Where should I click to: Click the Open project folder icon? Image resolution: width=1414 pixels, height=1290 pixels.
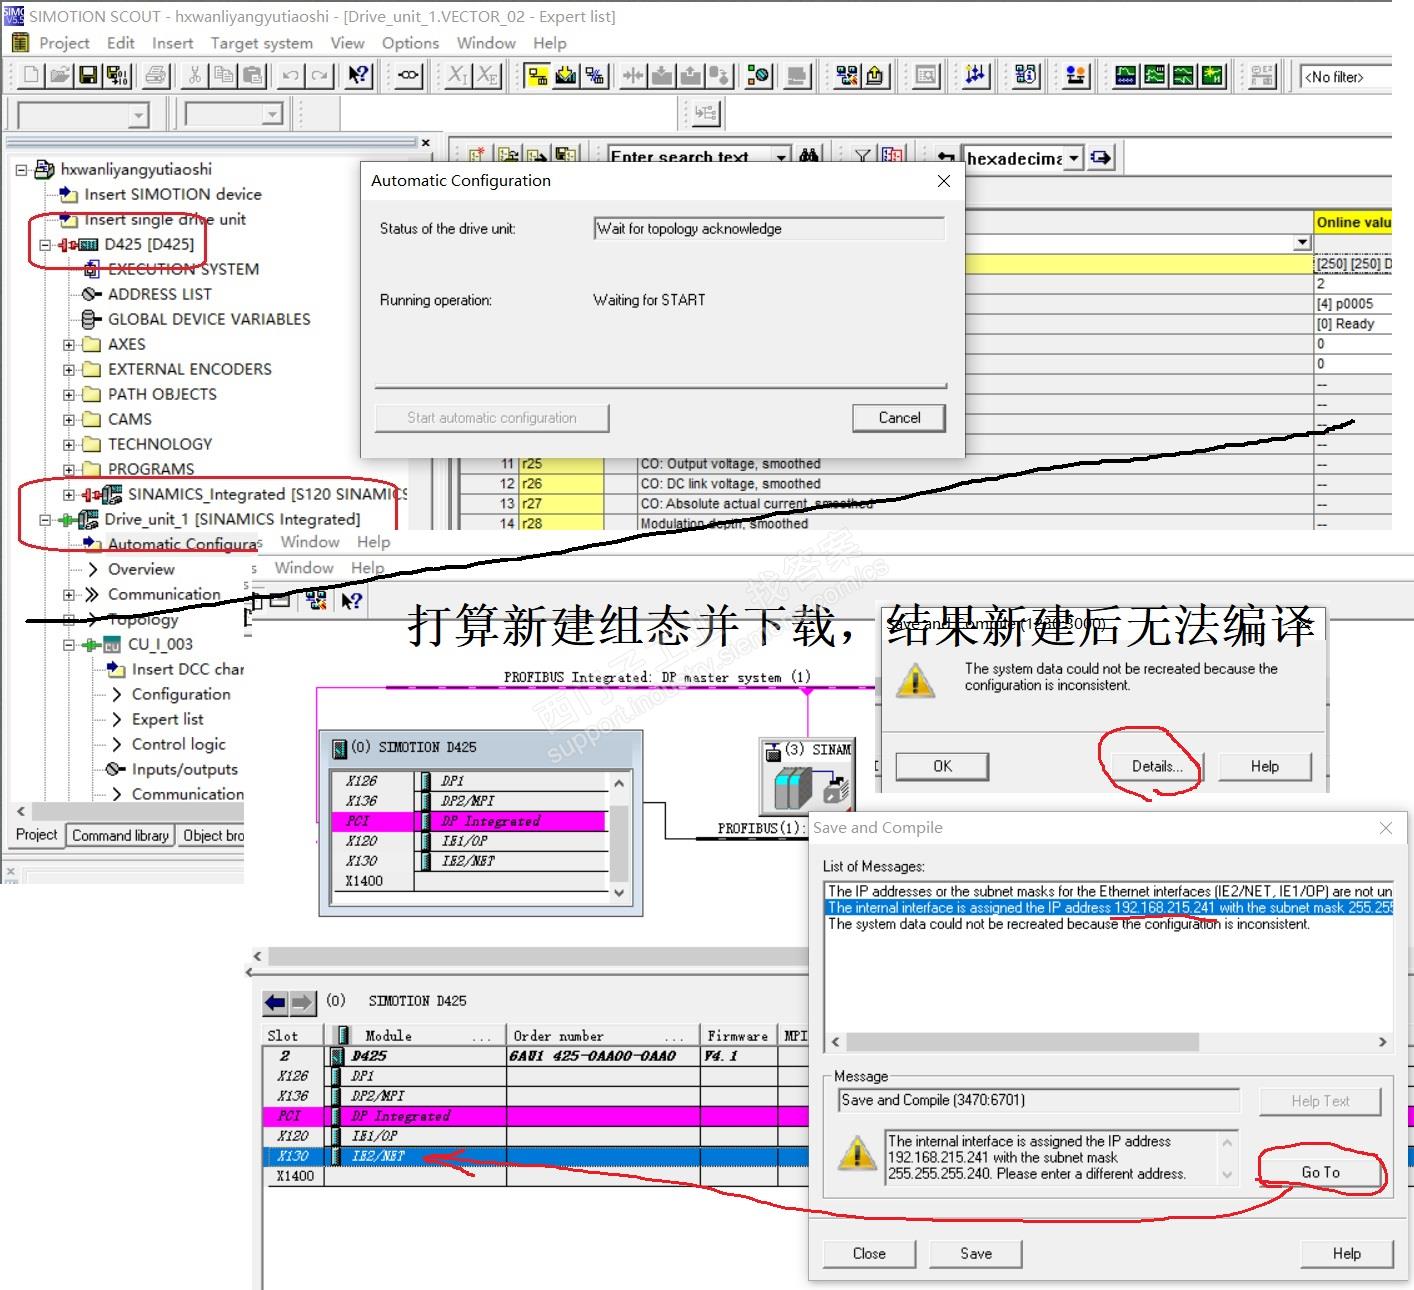click(x=59, y=75)
